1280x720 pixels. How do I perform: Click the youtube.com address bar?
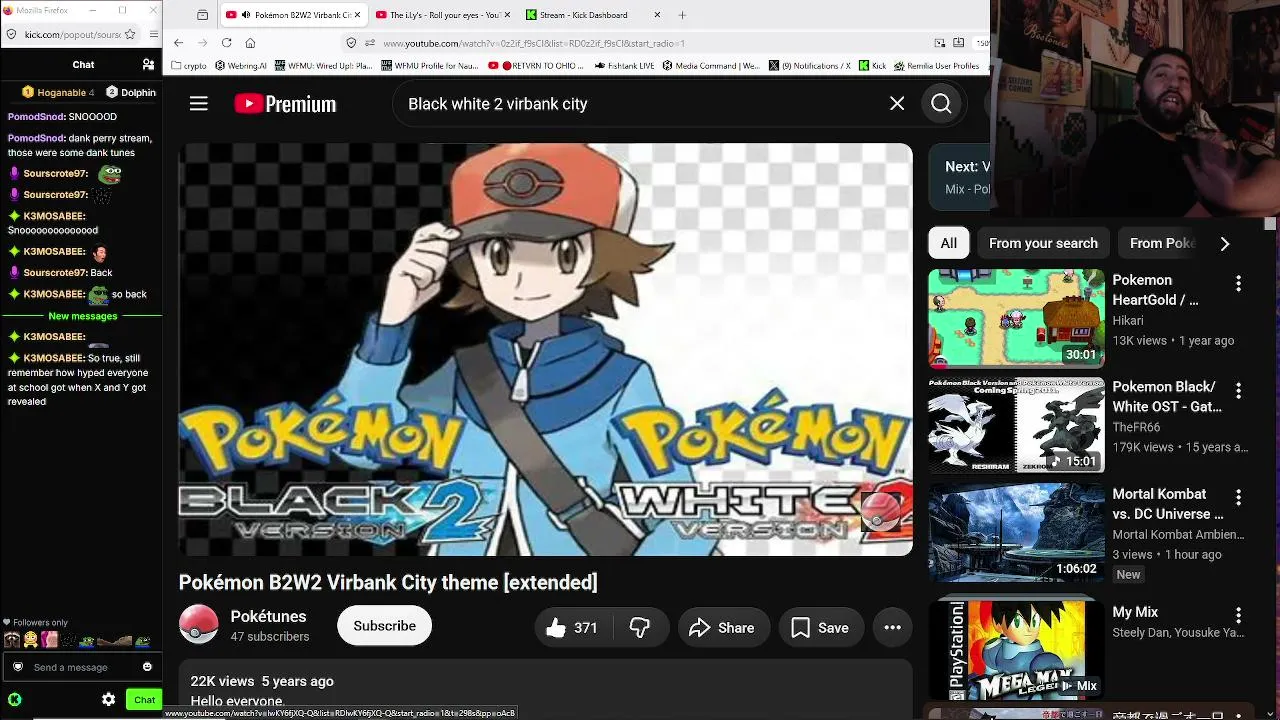[640, 43]
